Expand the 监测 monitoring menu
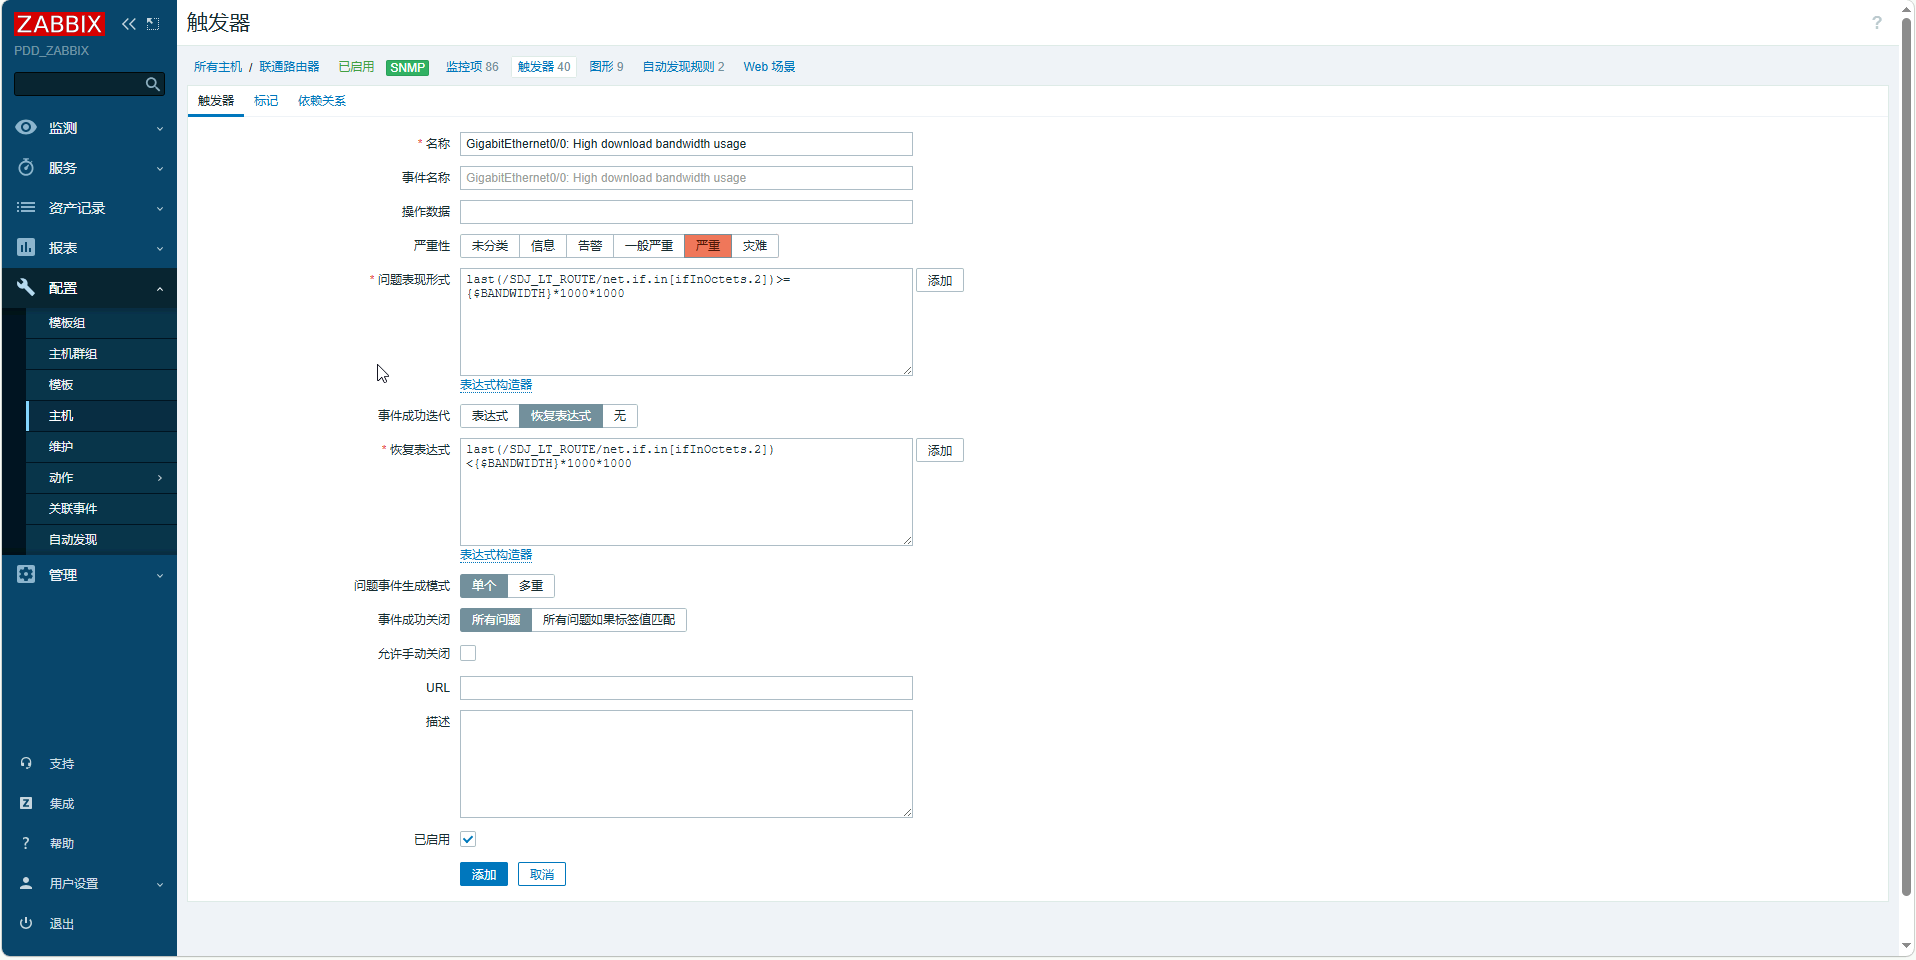 coord(88,128)
